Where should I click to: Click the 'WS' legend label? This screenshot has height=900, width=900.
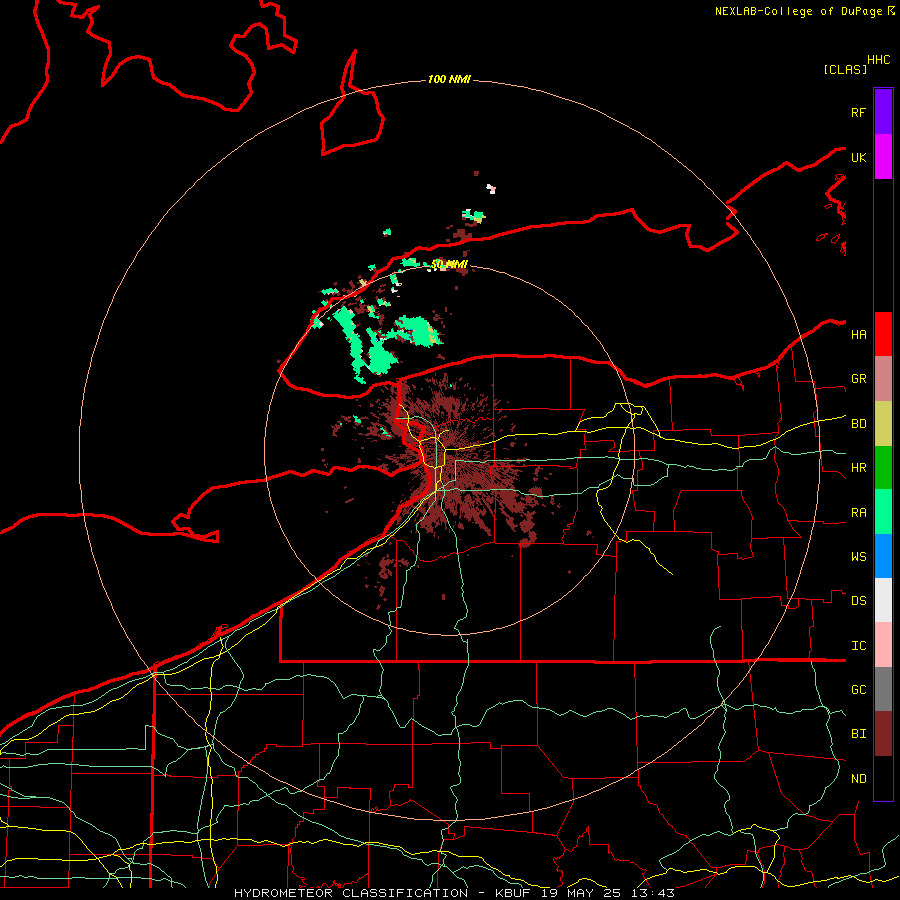[x=858, y=557]
